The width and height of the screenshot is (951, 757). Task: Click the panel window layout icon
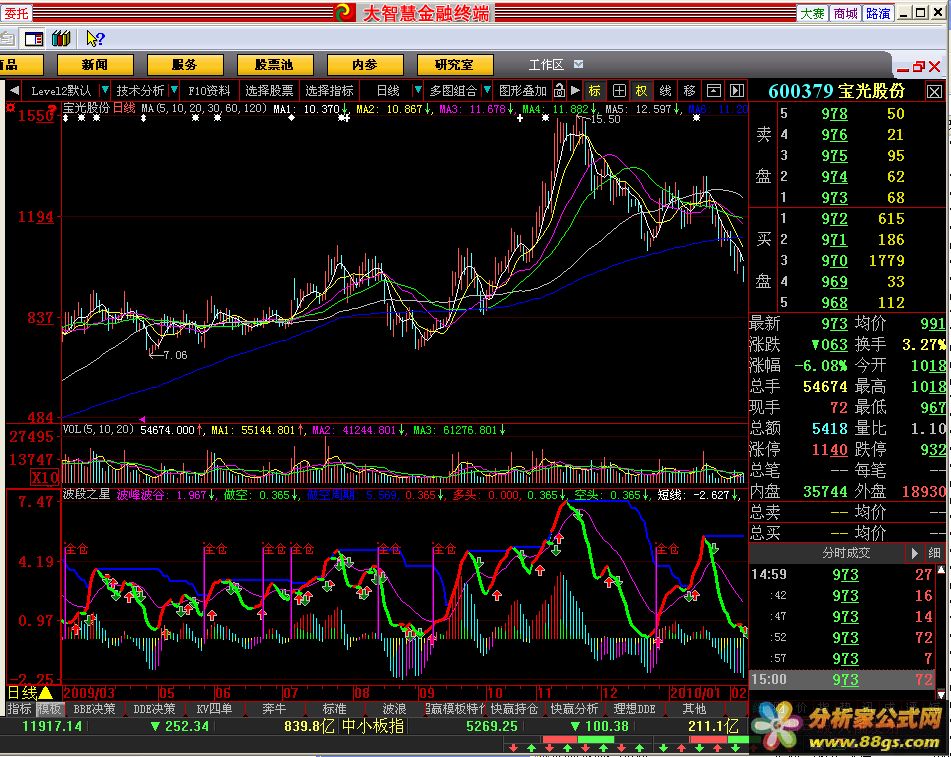[x=714, y=90]
